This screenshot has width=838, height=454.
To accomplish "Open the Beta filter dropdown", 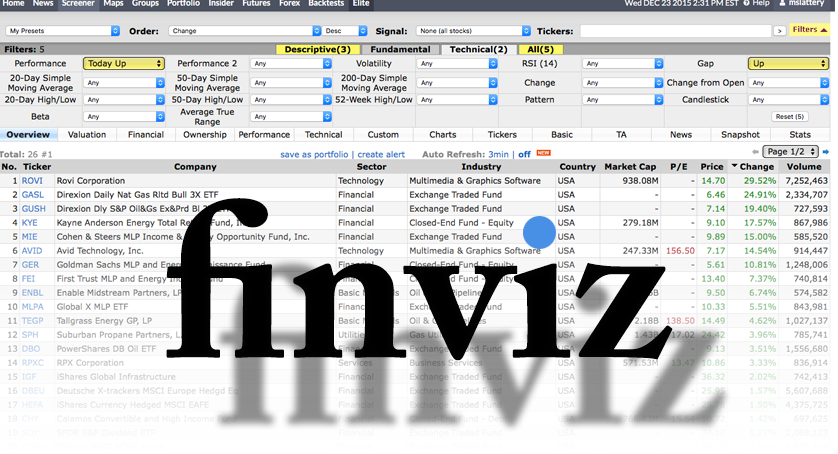I will click(123, 117).
